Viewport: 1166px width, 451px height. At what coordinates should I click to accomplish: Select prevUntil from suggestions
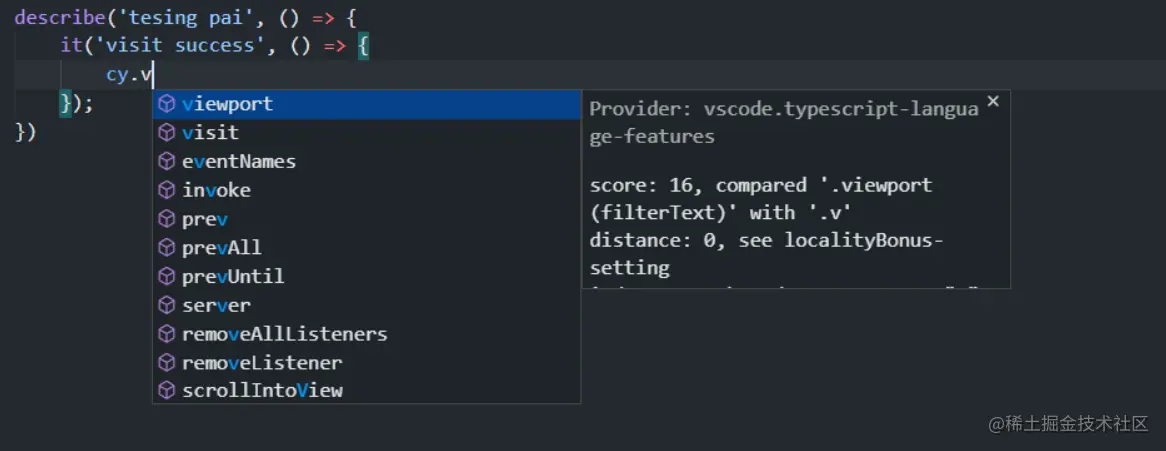233,276
